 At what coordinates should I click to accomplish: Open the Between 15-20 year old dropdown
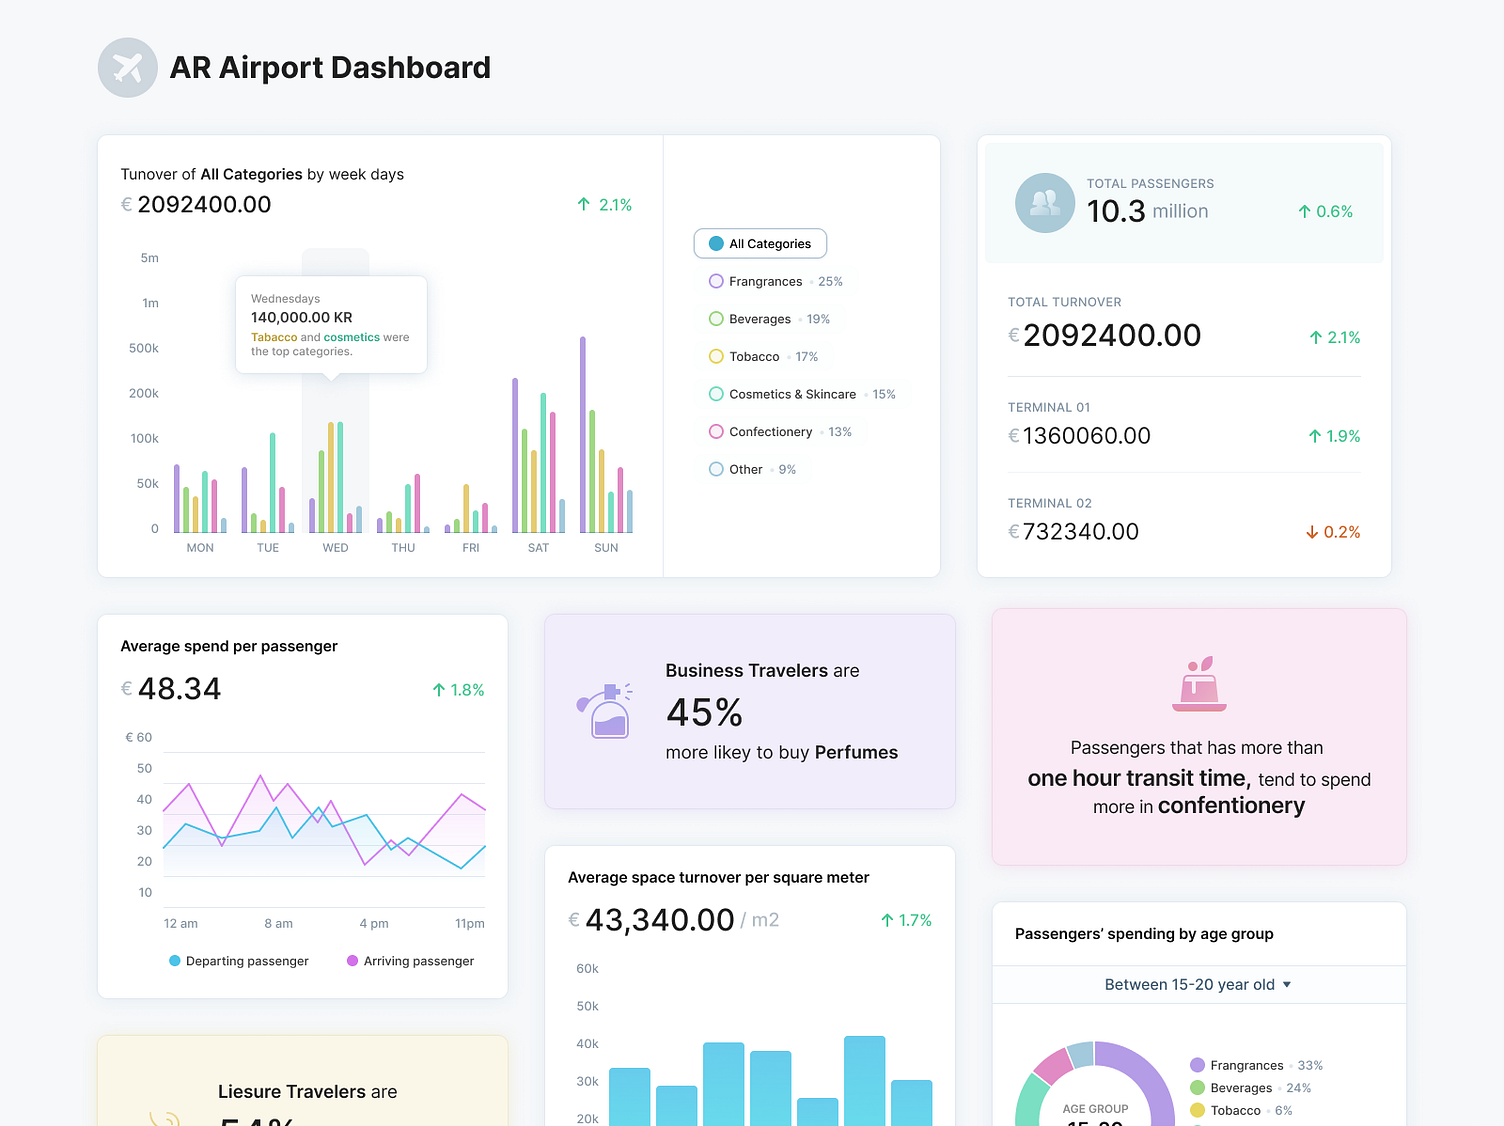pyautogui.click(x=1197, y=984)
